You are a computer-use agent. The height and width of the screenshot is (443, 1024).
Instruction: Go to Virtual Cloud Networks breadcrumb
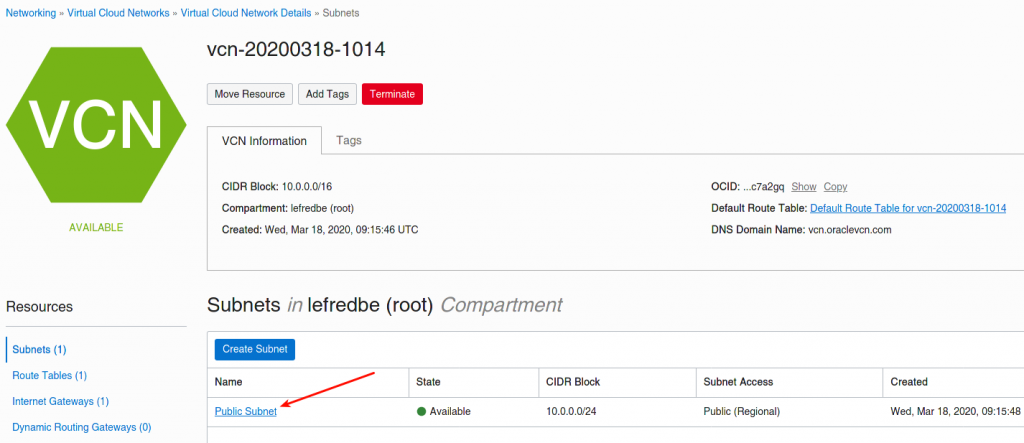pyautogui.click(x=118, y=13)
